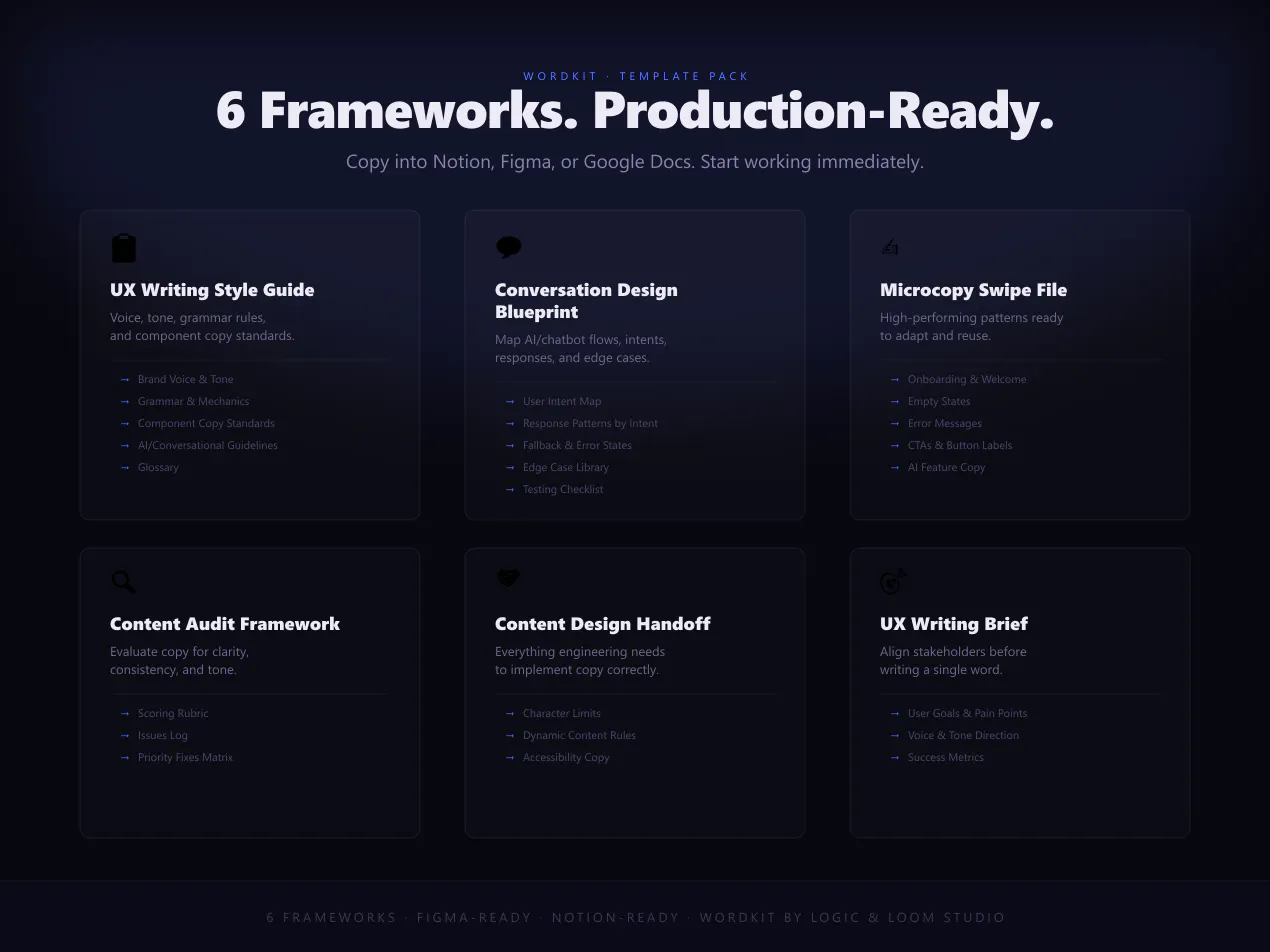Select the 'Dynamic Content Rules' list item

click(579, 735)
